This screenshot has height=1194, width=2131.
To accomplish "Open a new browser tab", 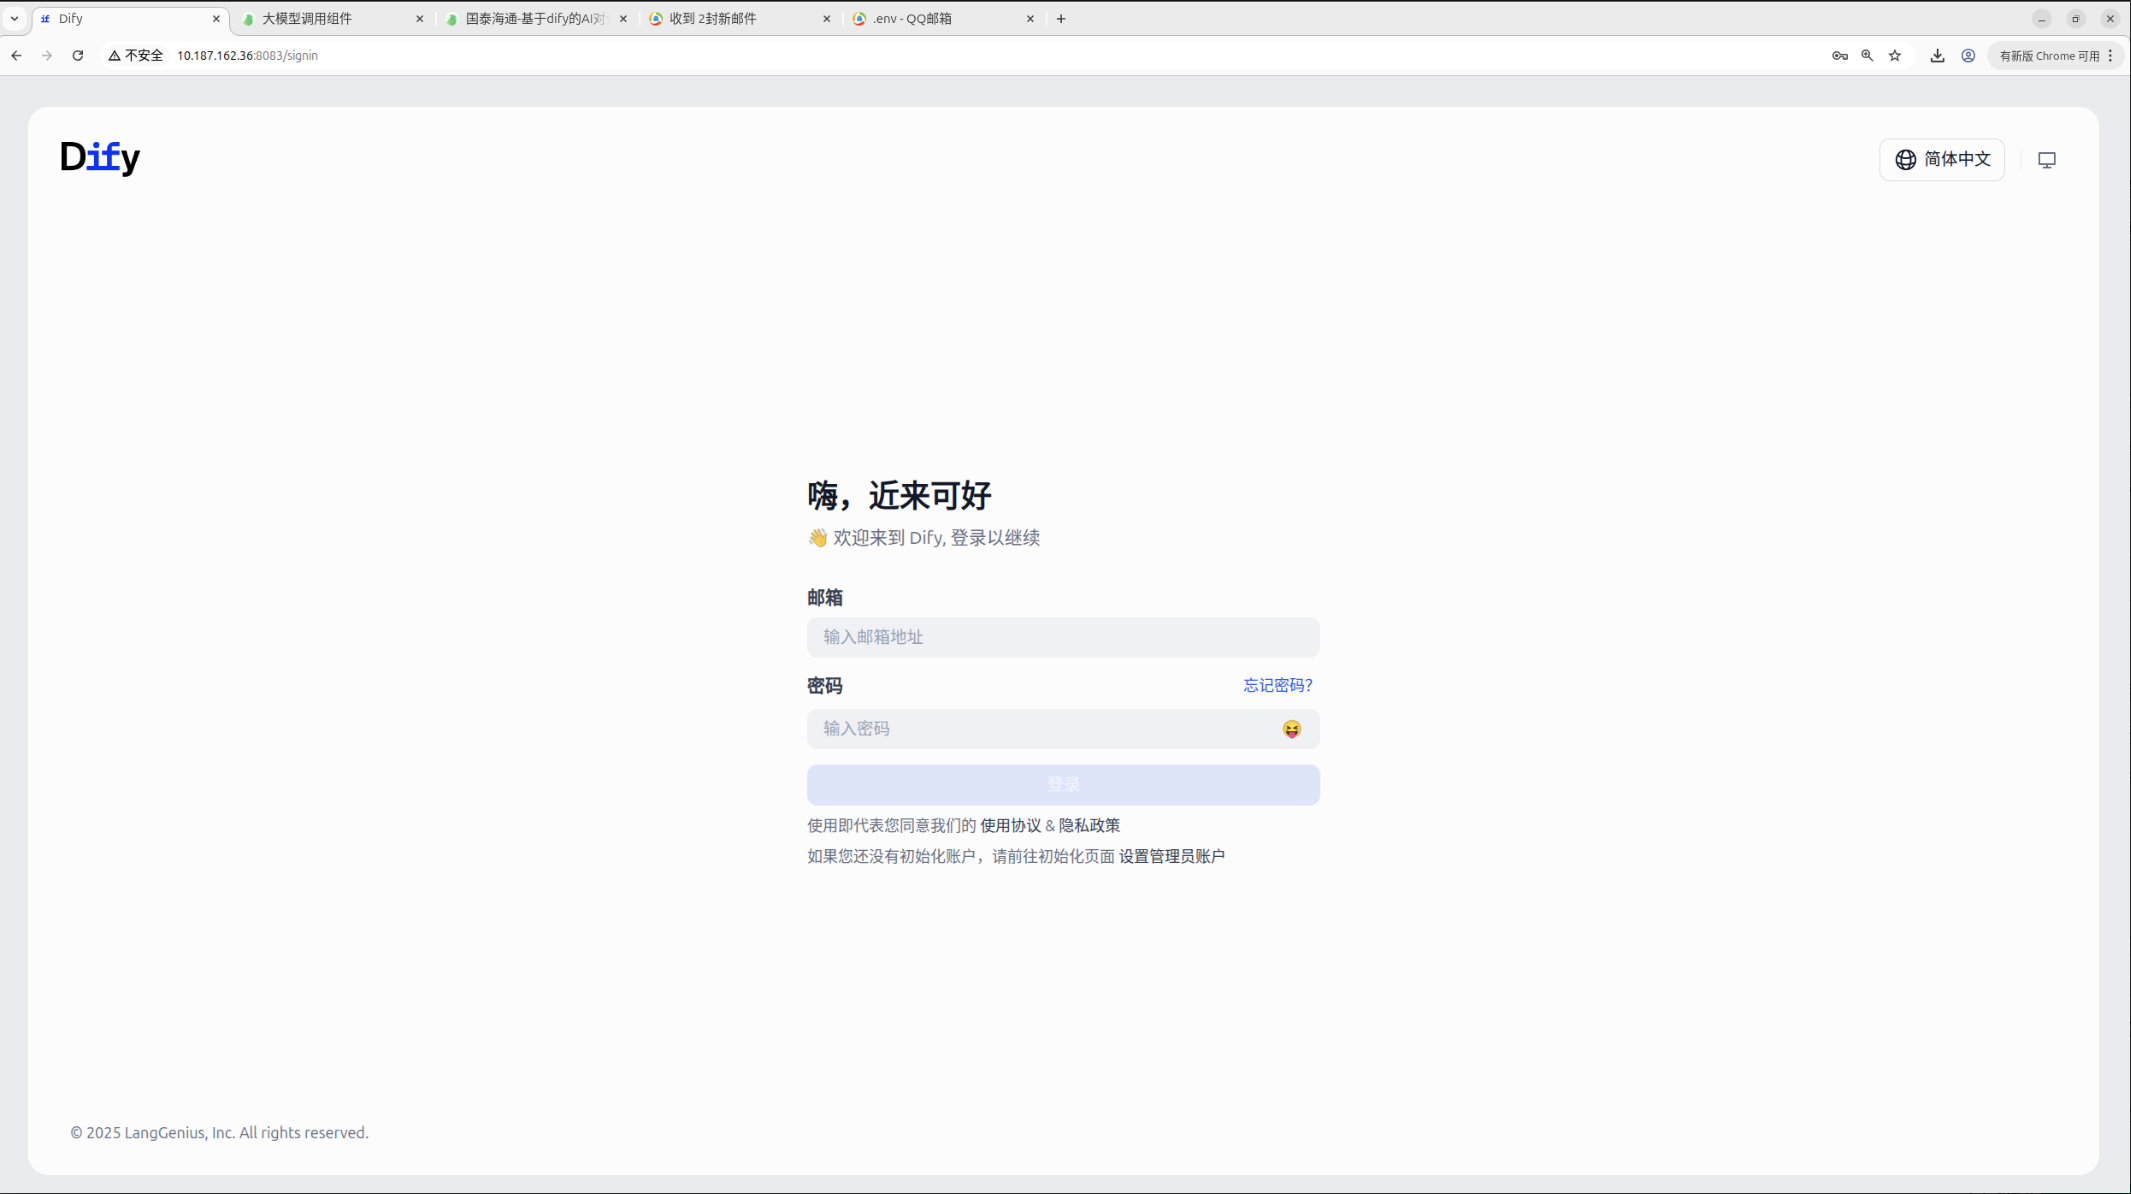I will point(1061,19).
